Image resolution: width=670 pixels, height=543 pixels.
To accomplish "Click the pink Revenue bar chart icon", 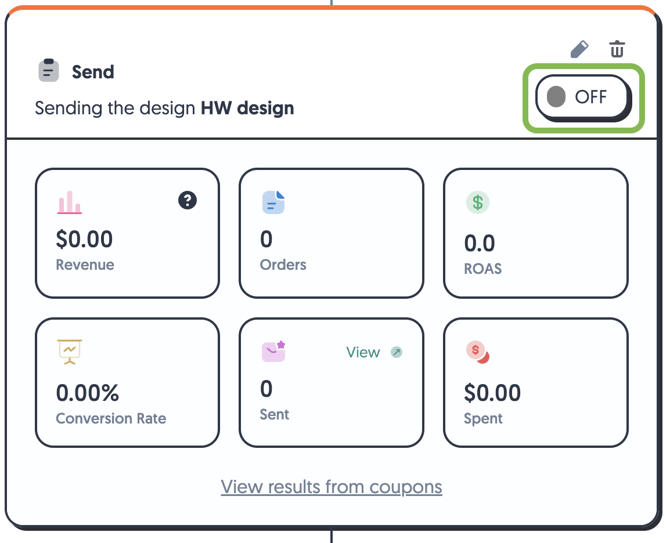I will (69, 202).
